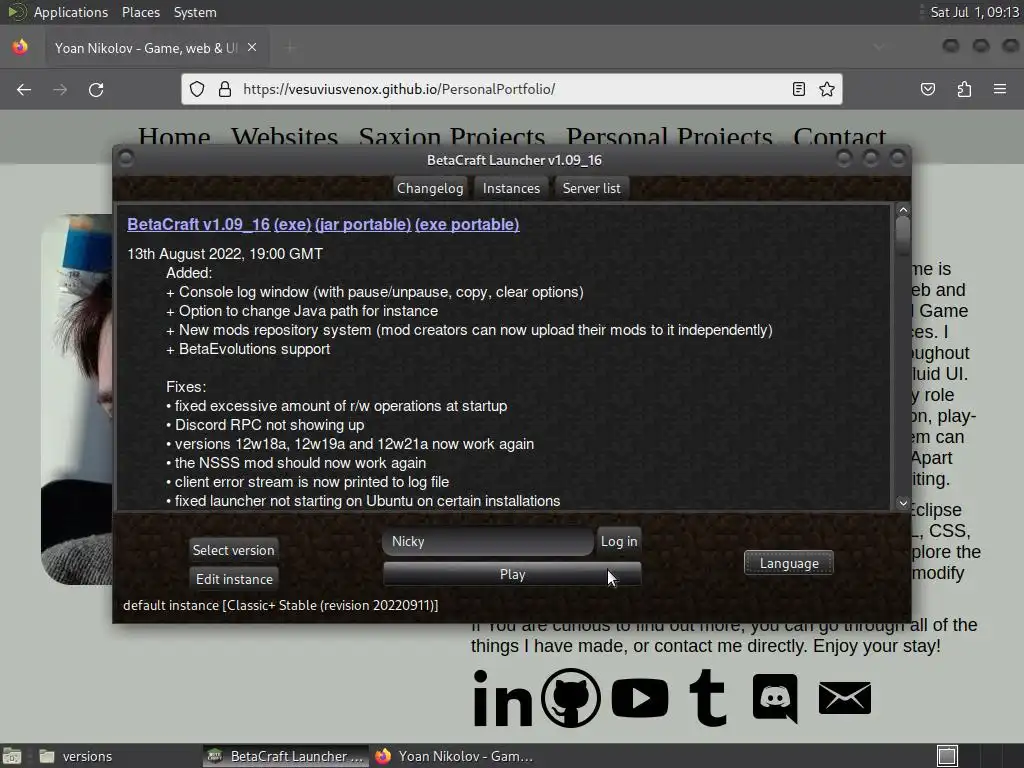The width and height of the screenshot is (1024, 768).
Task: Switch to BetaCraft Launcher taskbar item
Action: tap(285, 756)
